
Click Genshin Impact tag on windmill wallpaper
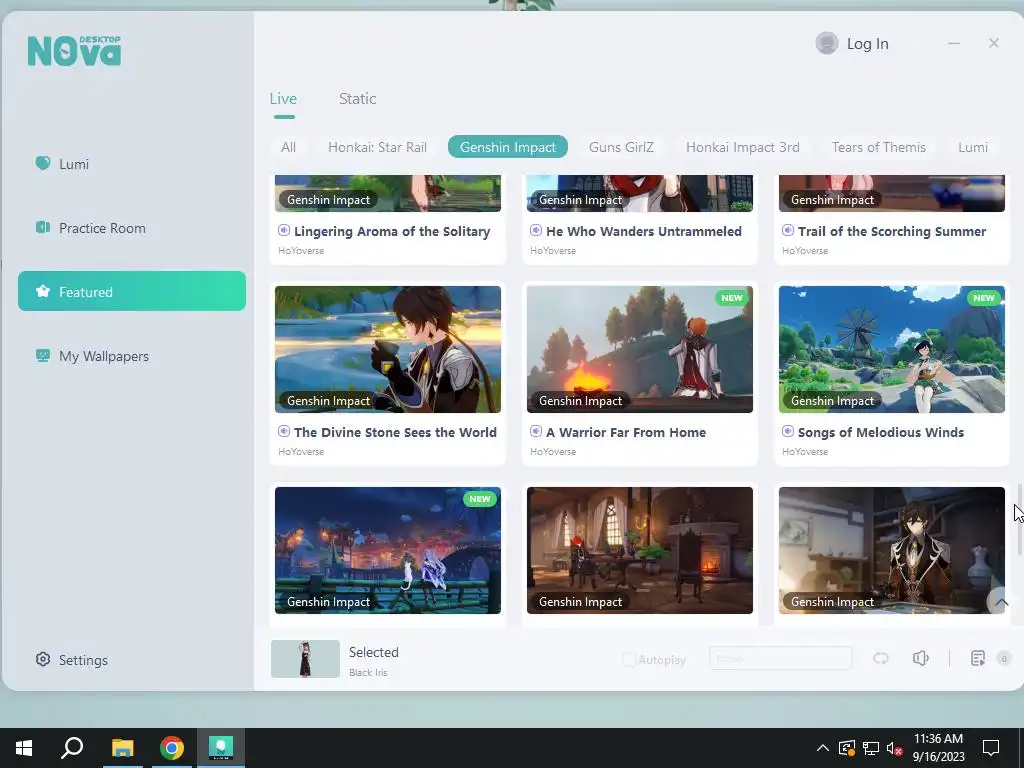coord(832,400)
